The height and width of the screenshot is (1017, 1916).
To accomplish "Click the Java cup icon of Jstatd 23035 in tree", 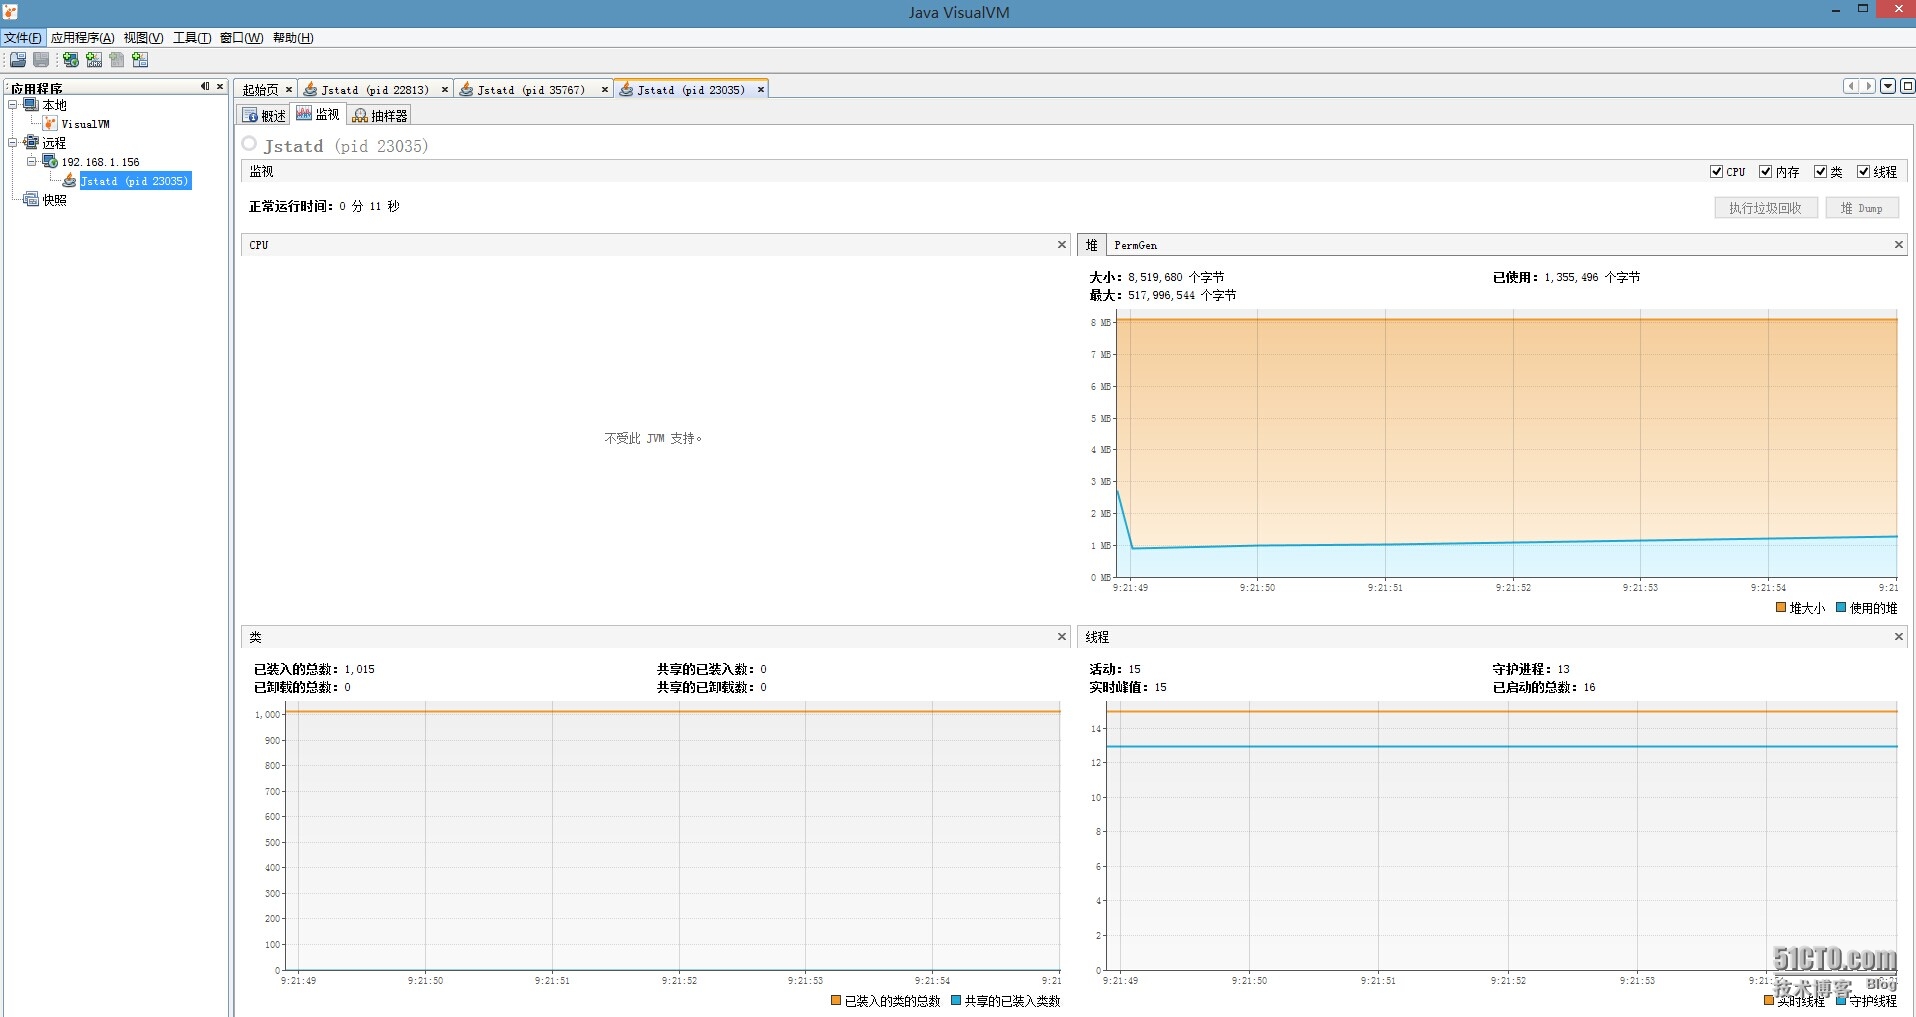I will coord(69,181).
